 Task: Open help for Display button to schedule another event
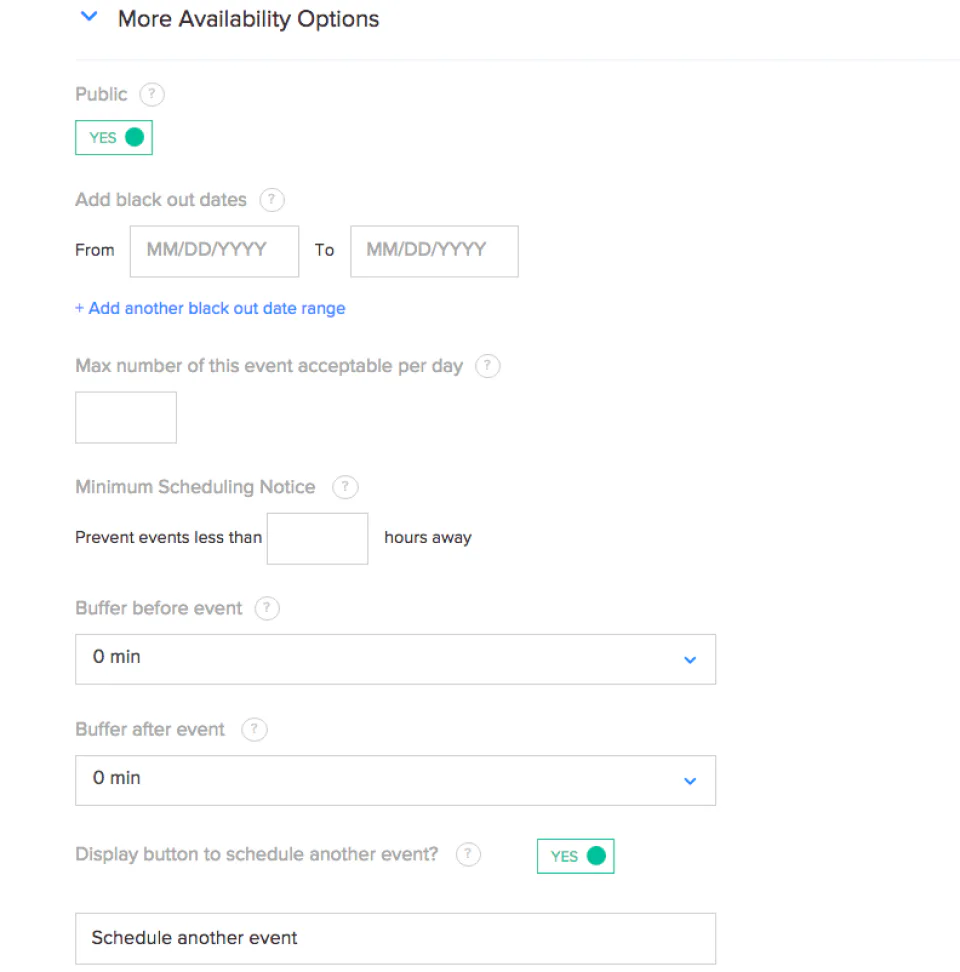(467, 854)
